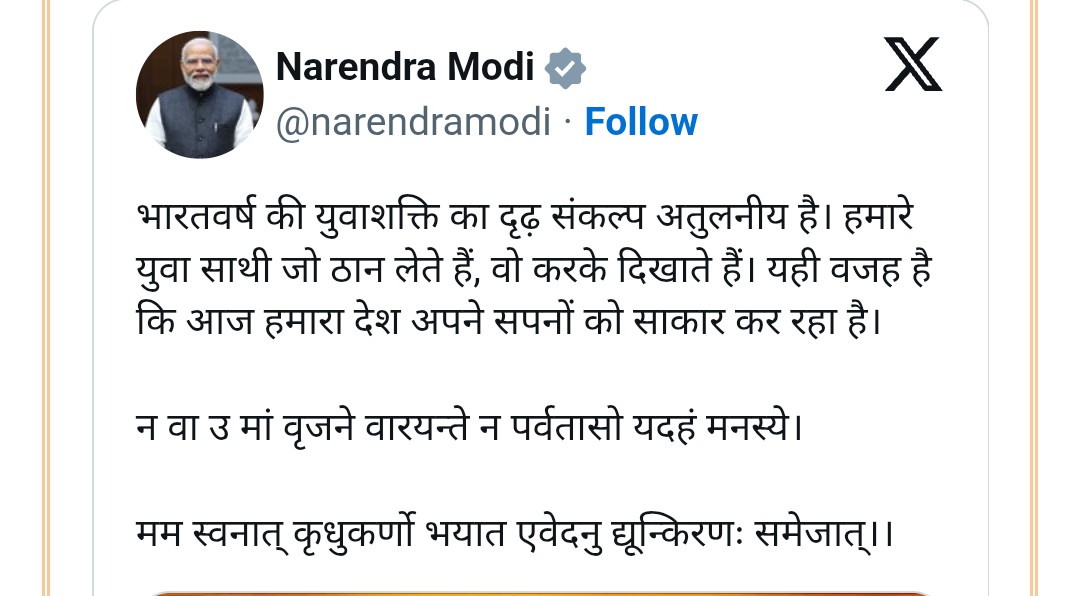Click the verified badge beside the author name
This screenshot has height=596, width=1074.
tap(564, 67)
